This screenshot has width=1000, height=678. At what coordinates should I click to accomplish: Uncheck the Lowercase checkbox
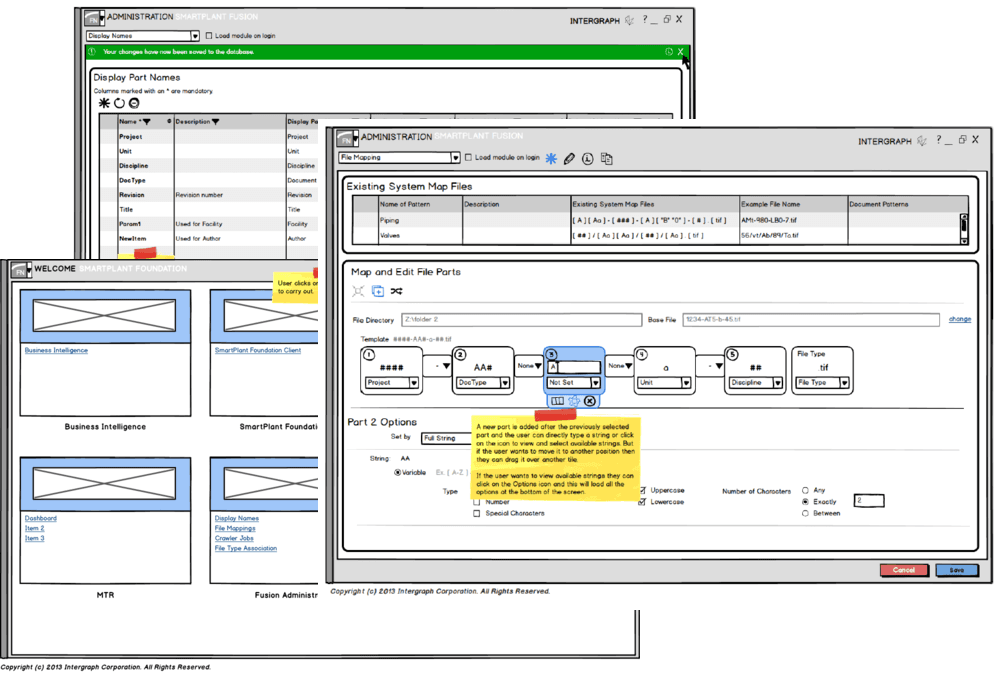(x=642, y=502)
